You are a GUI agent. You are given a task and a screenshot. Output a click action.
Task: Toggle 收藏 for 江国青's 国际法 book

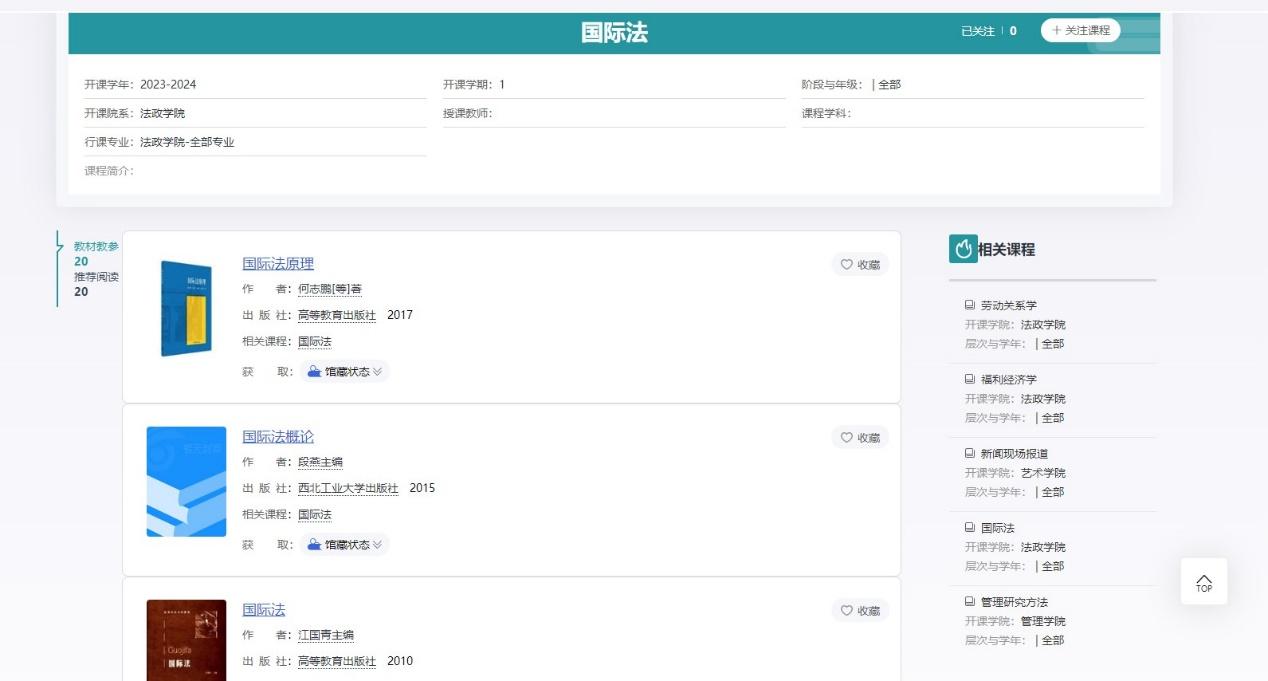(860, 611)
